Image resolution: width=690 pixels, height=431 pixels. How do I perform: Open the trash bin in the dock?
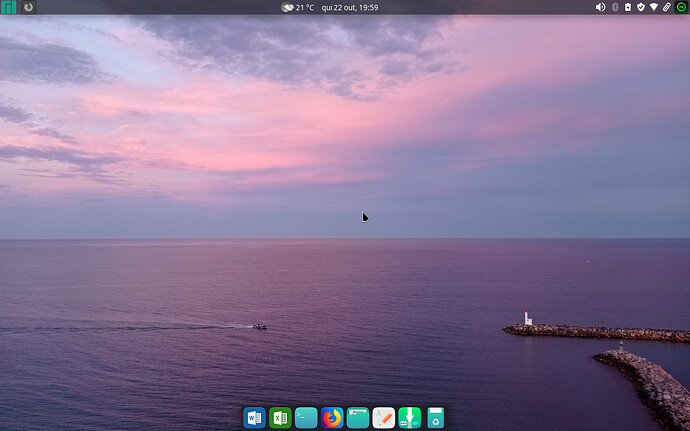pyautogui.click(x=436, y=418)
